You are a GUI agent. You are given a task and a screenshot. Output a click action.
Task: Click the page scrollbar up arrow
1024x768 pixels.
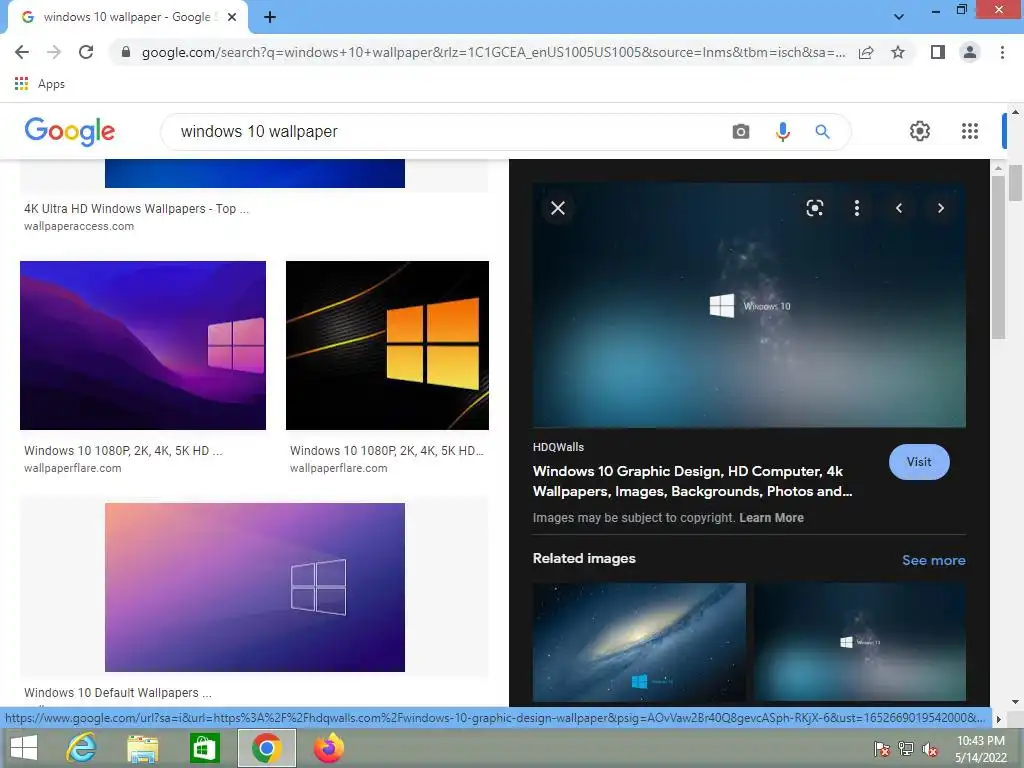coord(1015,112)
